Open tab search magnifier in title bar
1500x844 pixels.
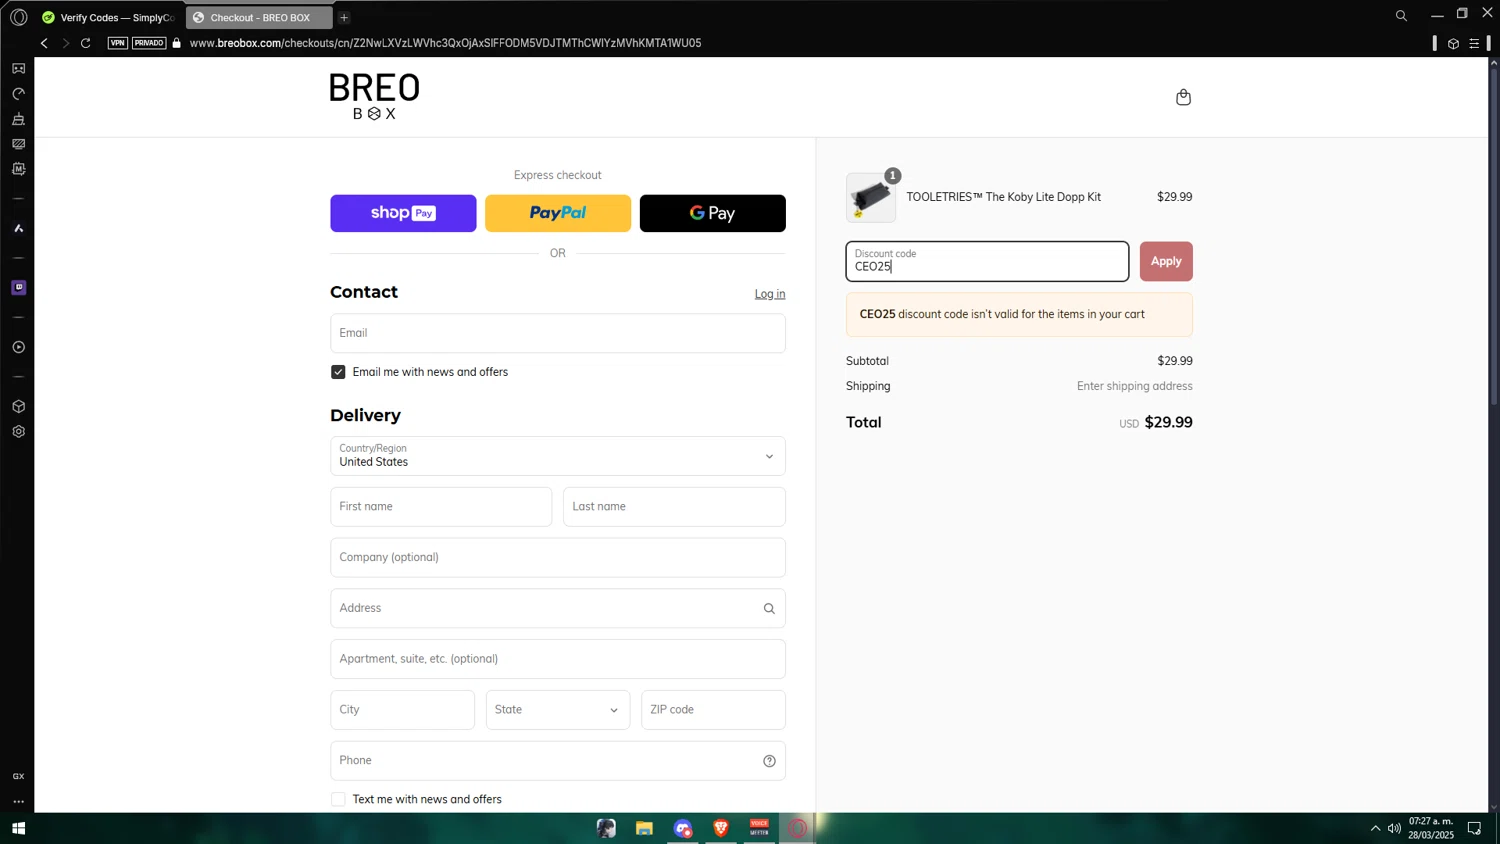click(x=1401, y=16)
